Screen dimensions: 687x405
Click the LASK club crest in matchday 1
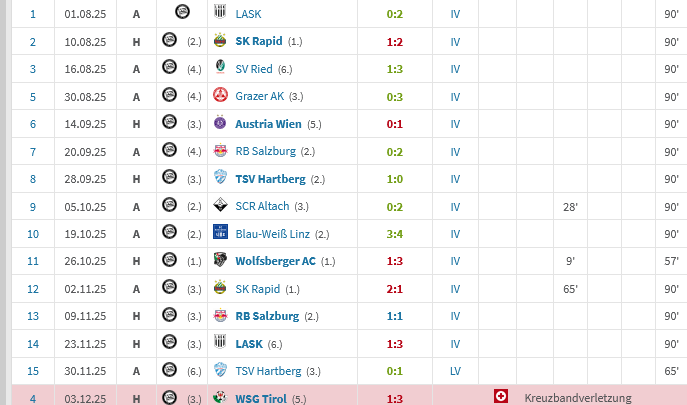[220, 14]
